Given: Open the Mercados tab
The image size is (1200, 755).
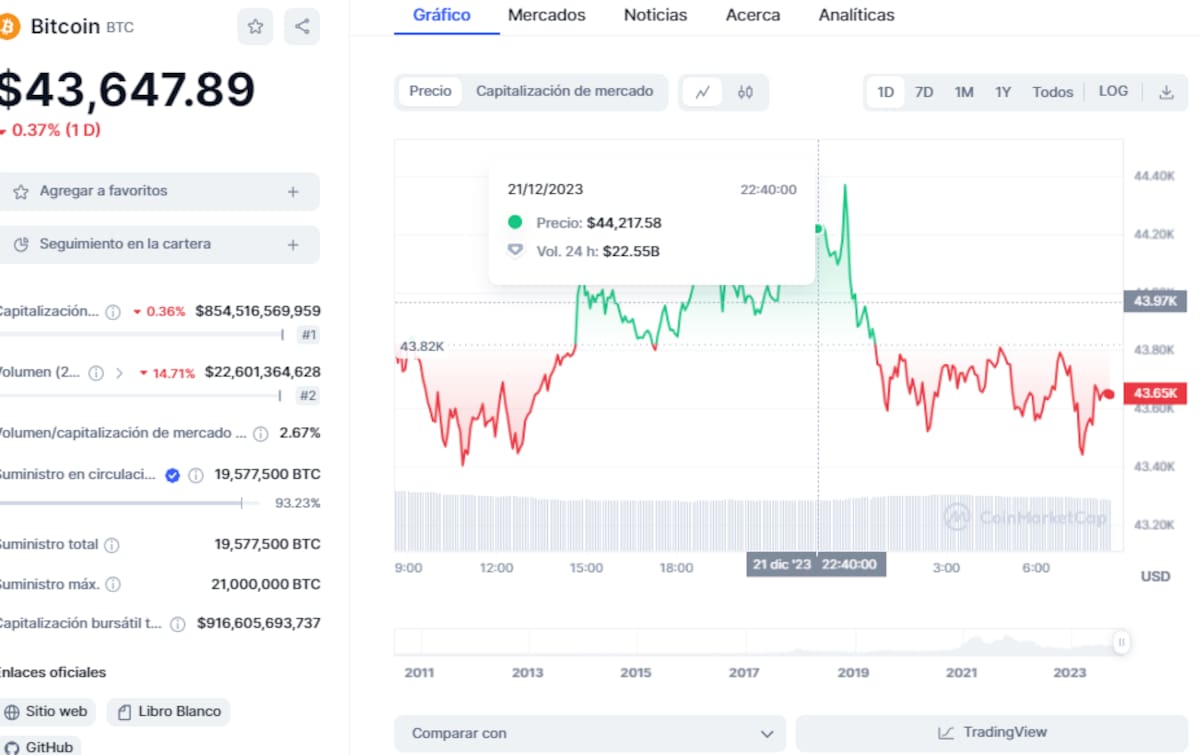Looking at the screenshot, I should [546, 15].
